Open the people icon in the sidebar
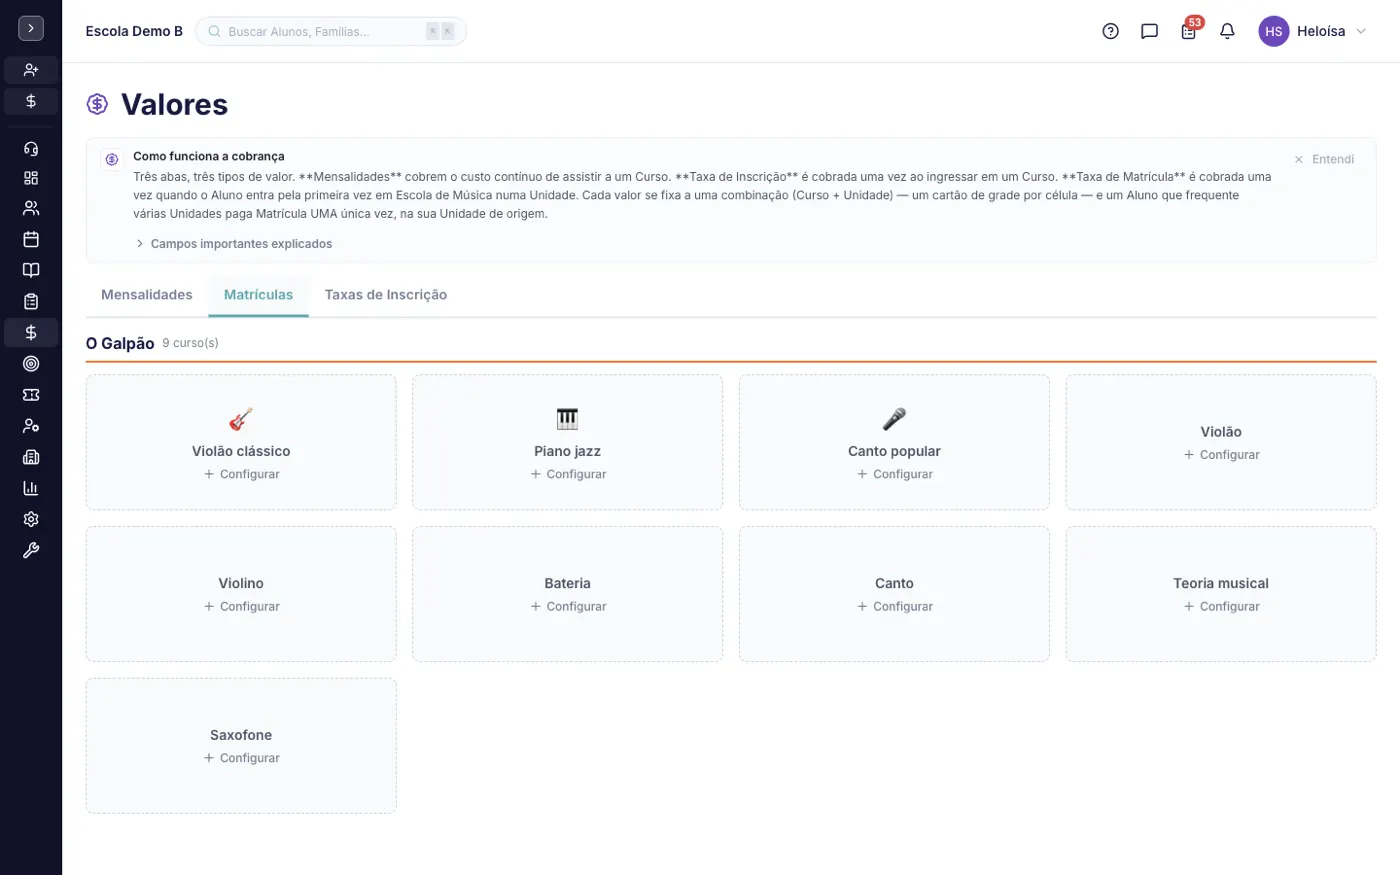 31,208
